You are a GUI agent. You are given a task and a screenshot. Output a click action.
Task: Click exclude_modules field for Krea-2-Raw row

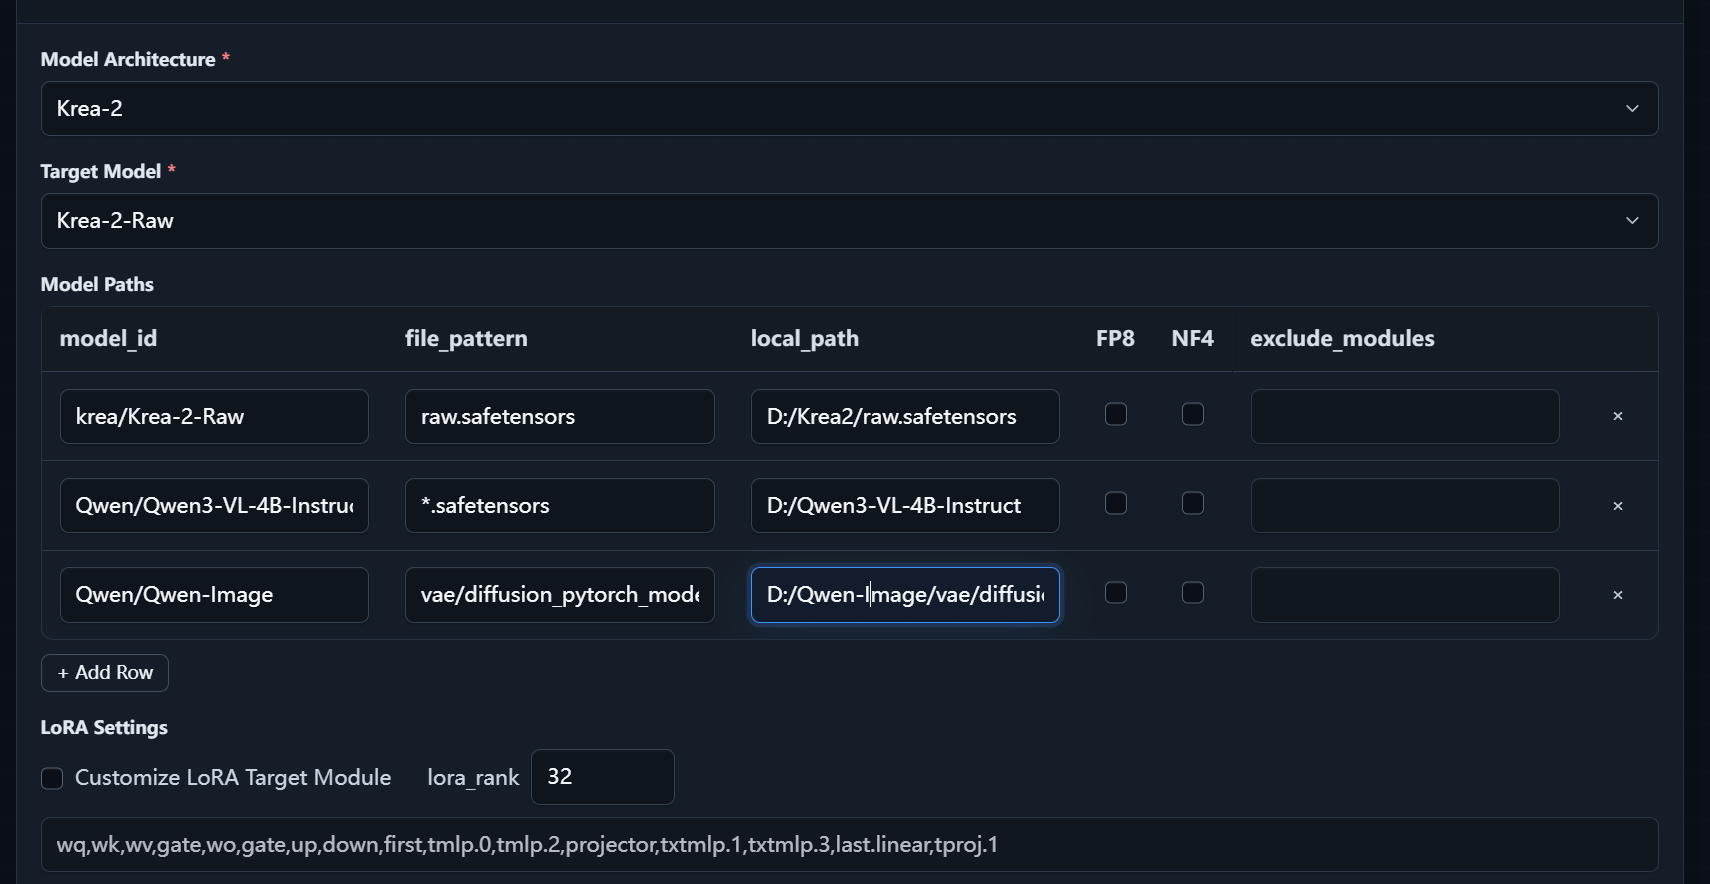pos(1405,416)
